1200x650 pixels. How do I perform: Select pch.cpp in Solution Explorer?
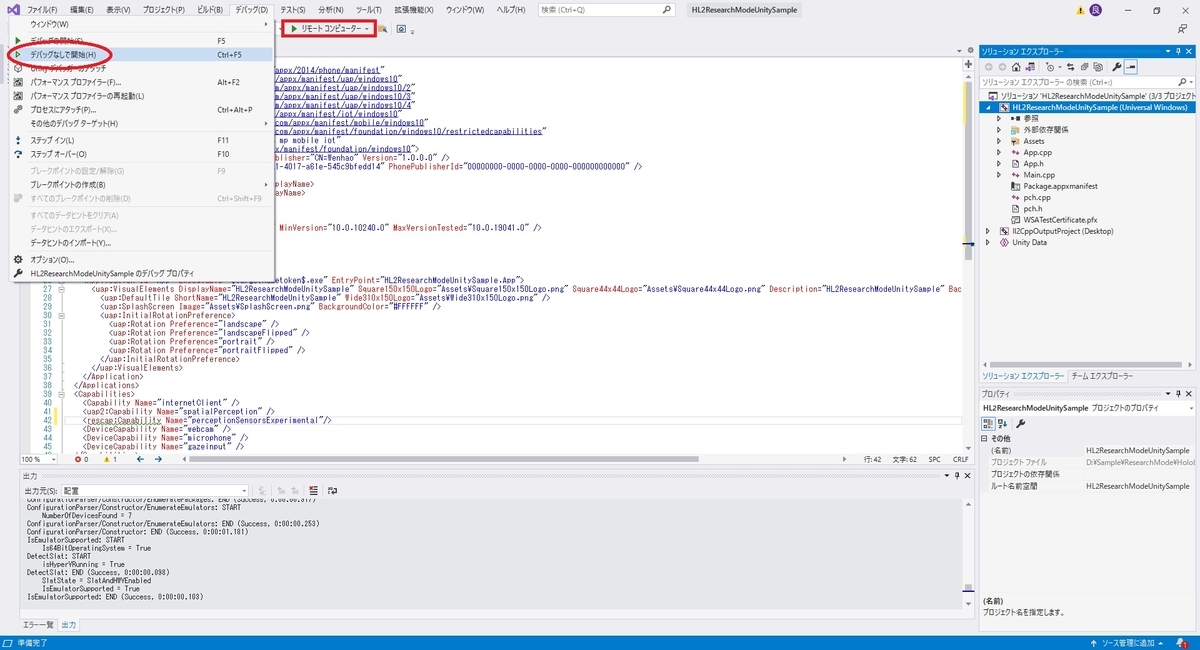point(1037,197)
